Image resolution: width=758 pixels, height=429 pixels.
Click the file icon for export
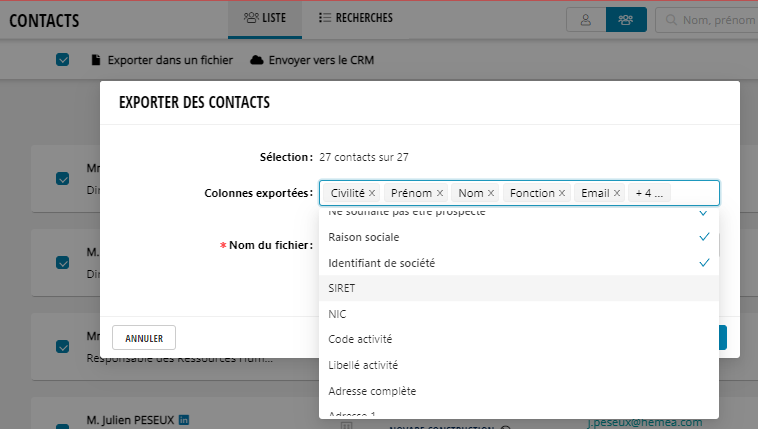coord(96,60)
